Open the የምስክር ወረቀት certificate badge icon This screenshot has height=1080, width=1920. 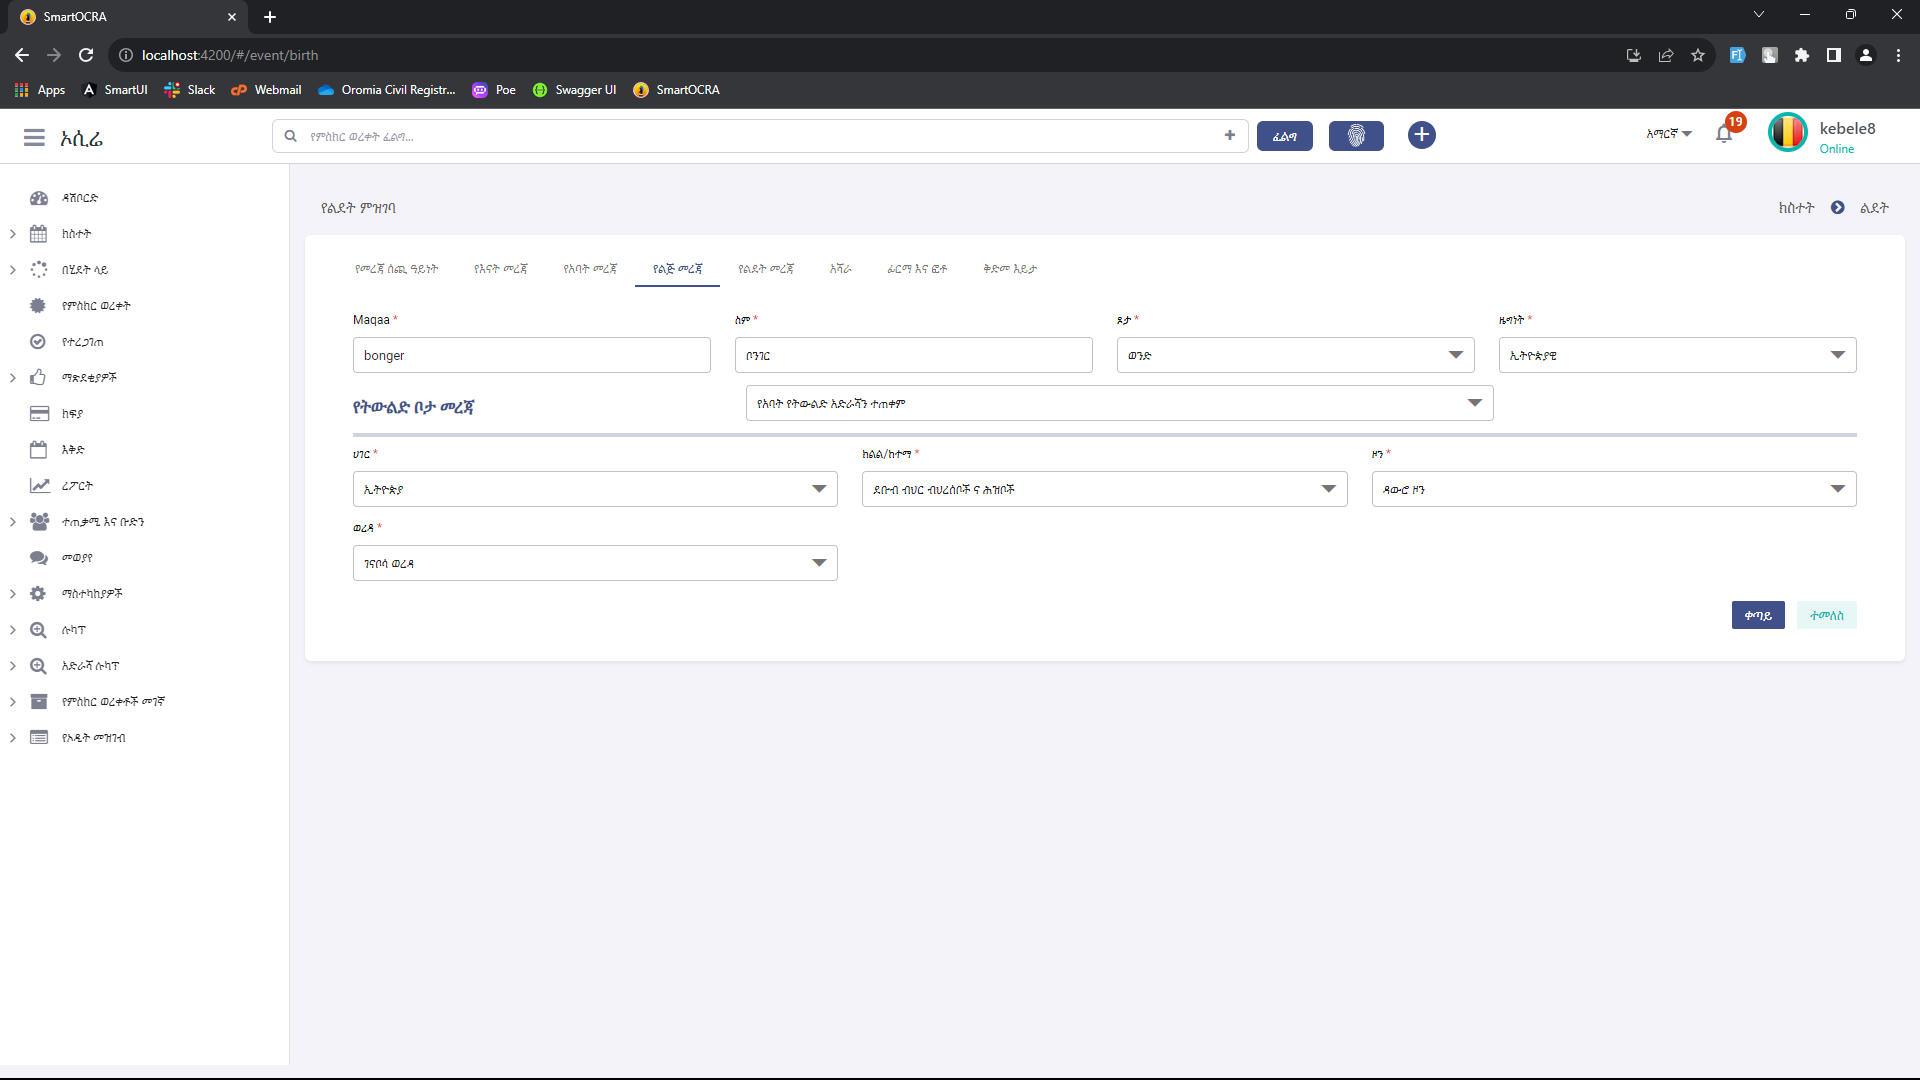coord(39,306)
